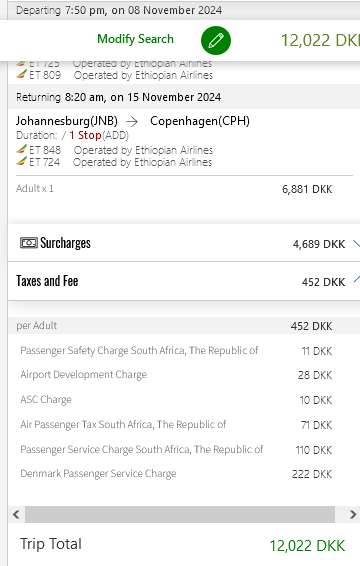The width and height of the screenshot is (360, 566).
Task: Click the Trip Total amount 12,022 DKK
Action: tap(308, 545)
